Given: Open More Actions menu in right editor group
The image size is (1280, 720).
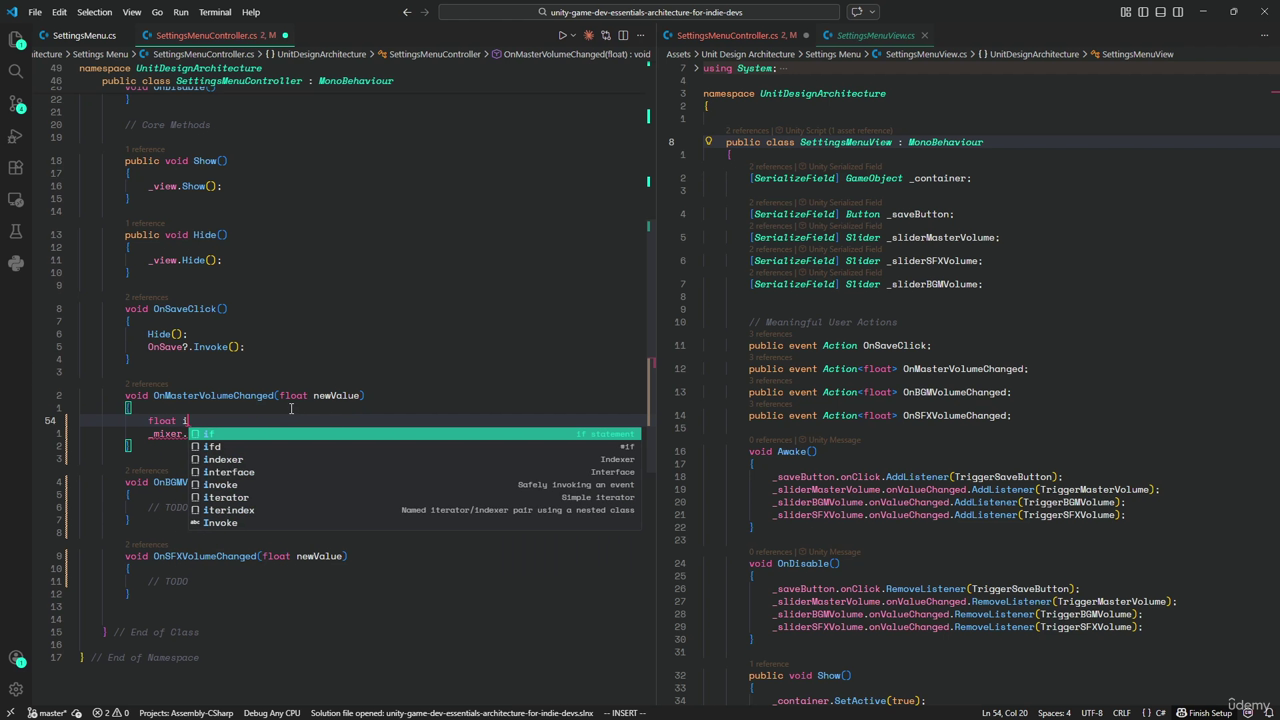Looking at the screenshot, I should 1265,36.
